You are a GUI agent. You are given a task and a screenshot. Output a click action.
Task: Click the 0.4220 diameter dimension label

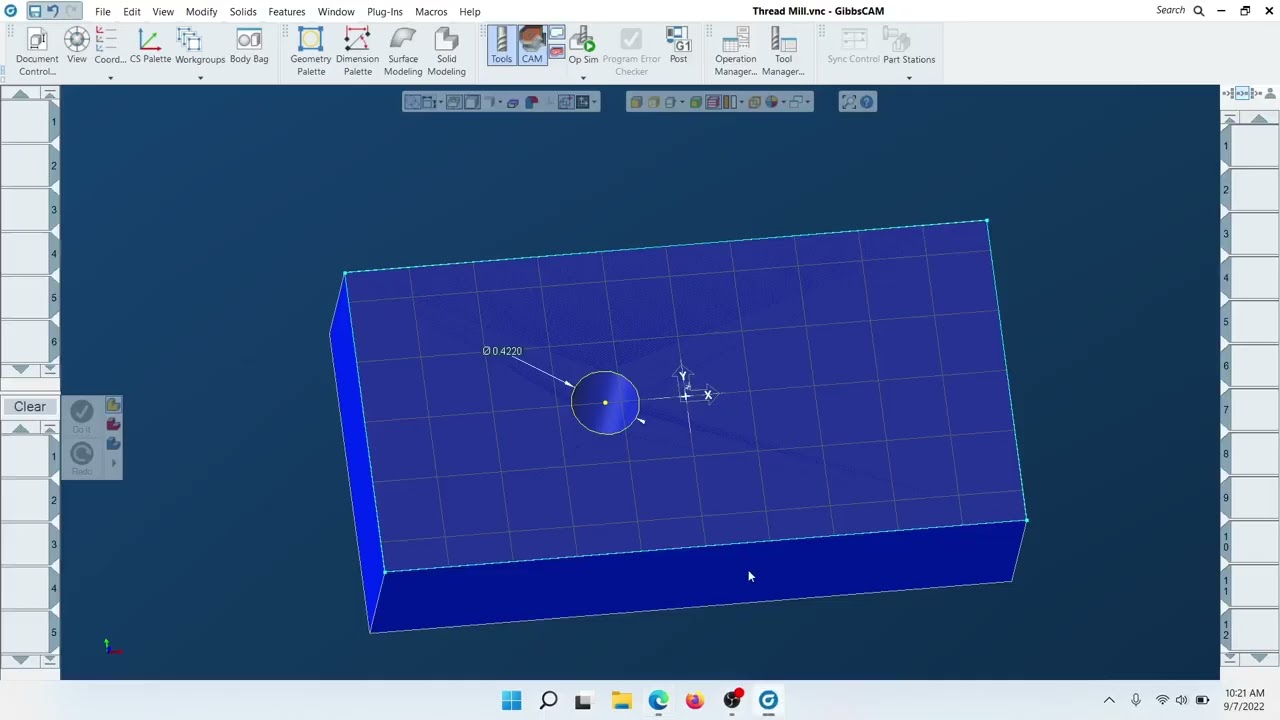click(x=502, y=351)
